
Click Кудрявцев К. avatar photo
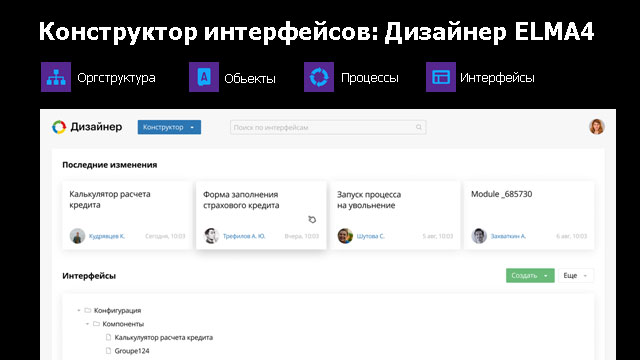(x=77, y=236)
